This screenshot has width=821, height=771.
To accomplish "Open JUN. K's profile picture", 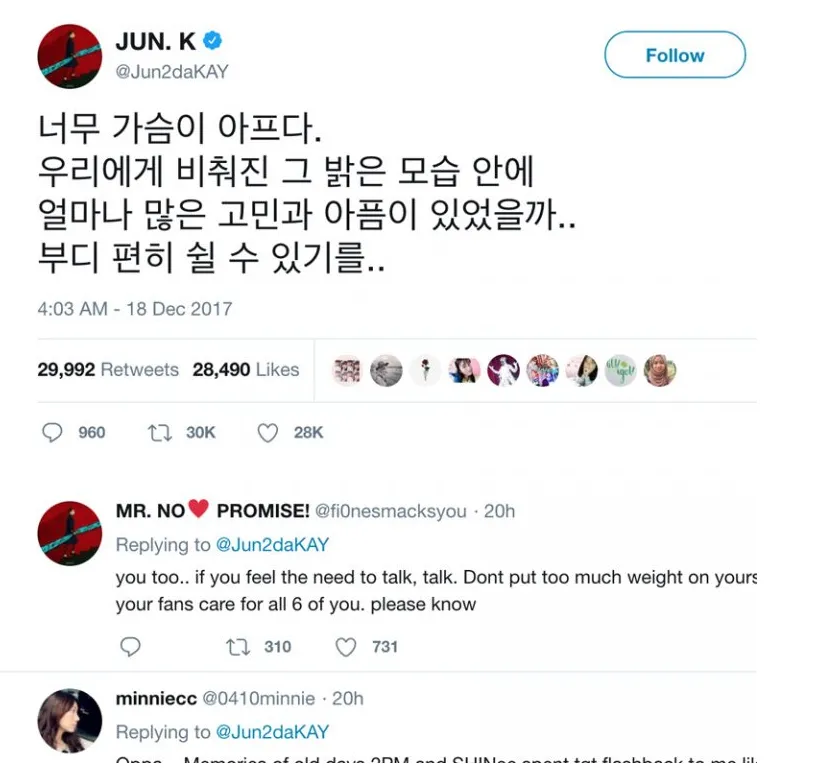I will pos(70,56).
